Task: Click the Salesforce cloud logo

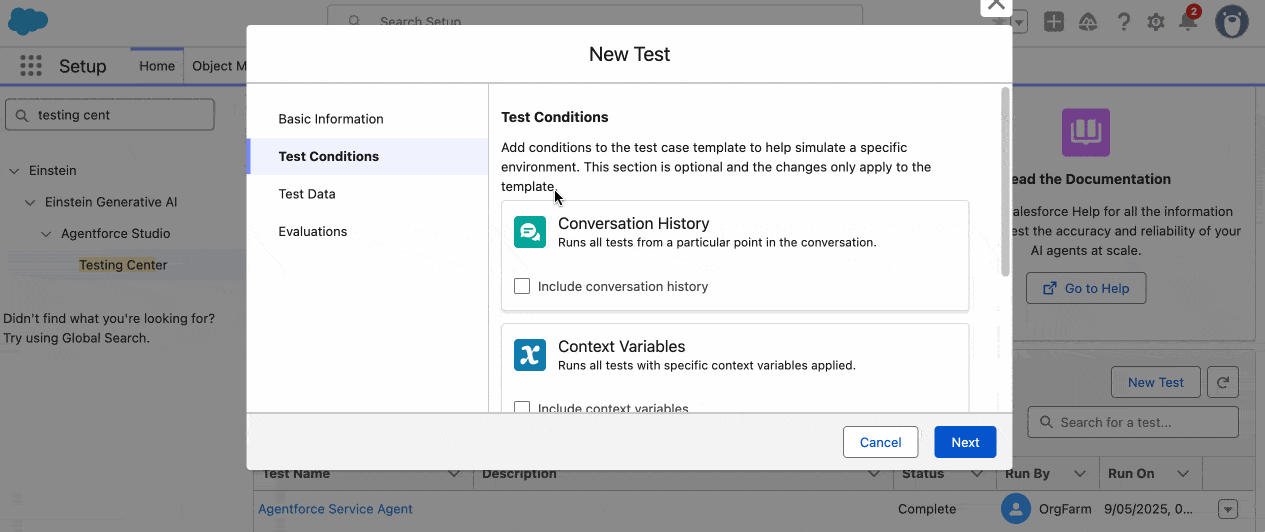Action: click(x=28, y=20)
